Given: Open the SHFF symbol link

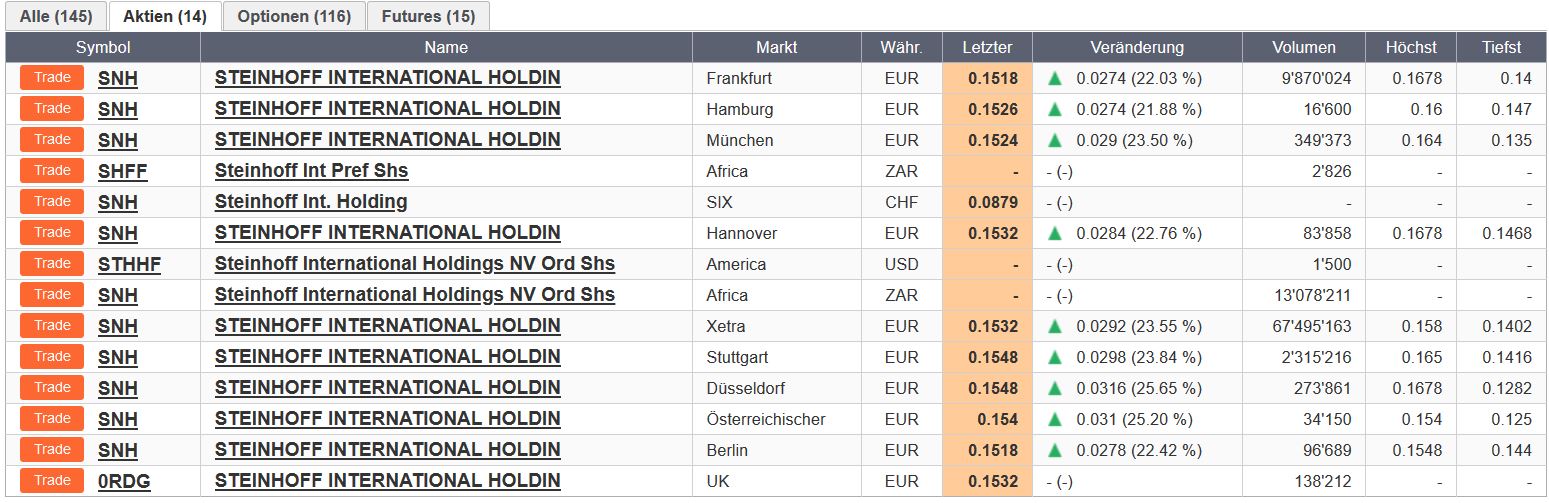Looking at the screenshot, I should (x=122, y=171).
